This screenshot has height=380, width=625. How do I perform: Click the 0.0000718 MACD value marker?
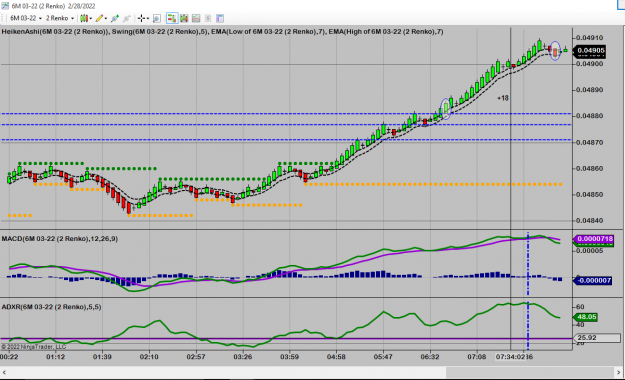click(594, 239)
